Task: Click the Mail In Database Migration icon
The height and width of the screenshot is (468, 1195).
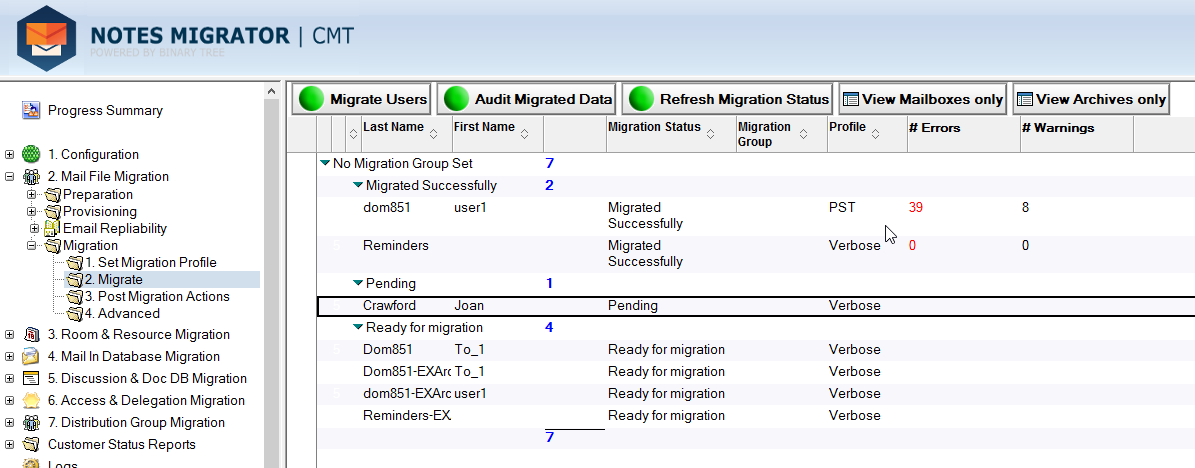Action: 31,356
